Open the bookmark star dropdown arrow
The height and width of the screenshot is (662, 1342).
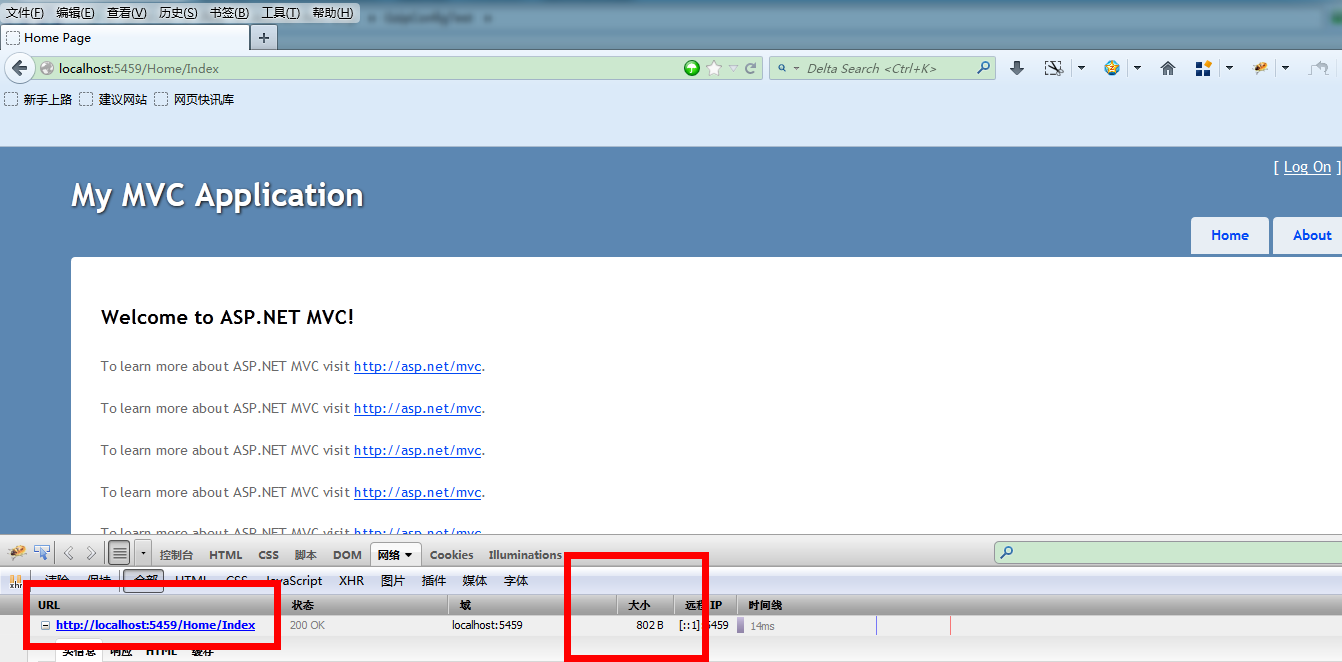click(x=733, y=68)
